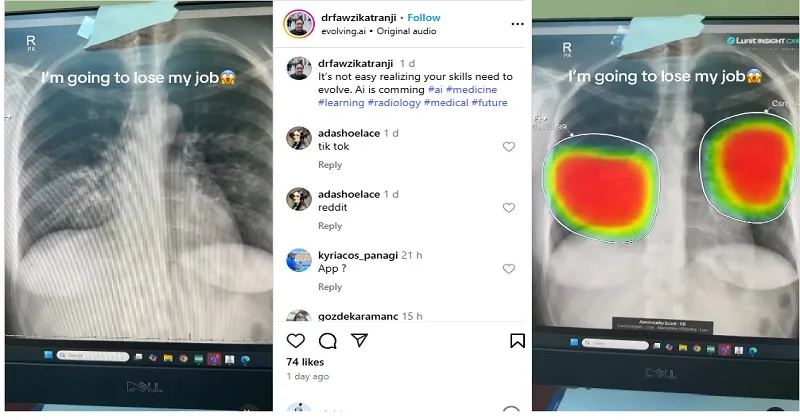Save the post with bookmark icon

pos(517,340)
